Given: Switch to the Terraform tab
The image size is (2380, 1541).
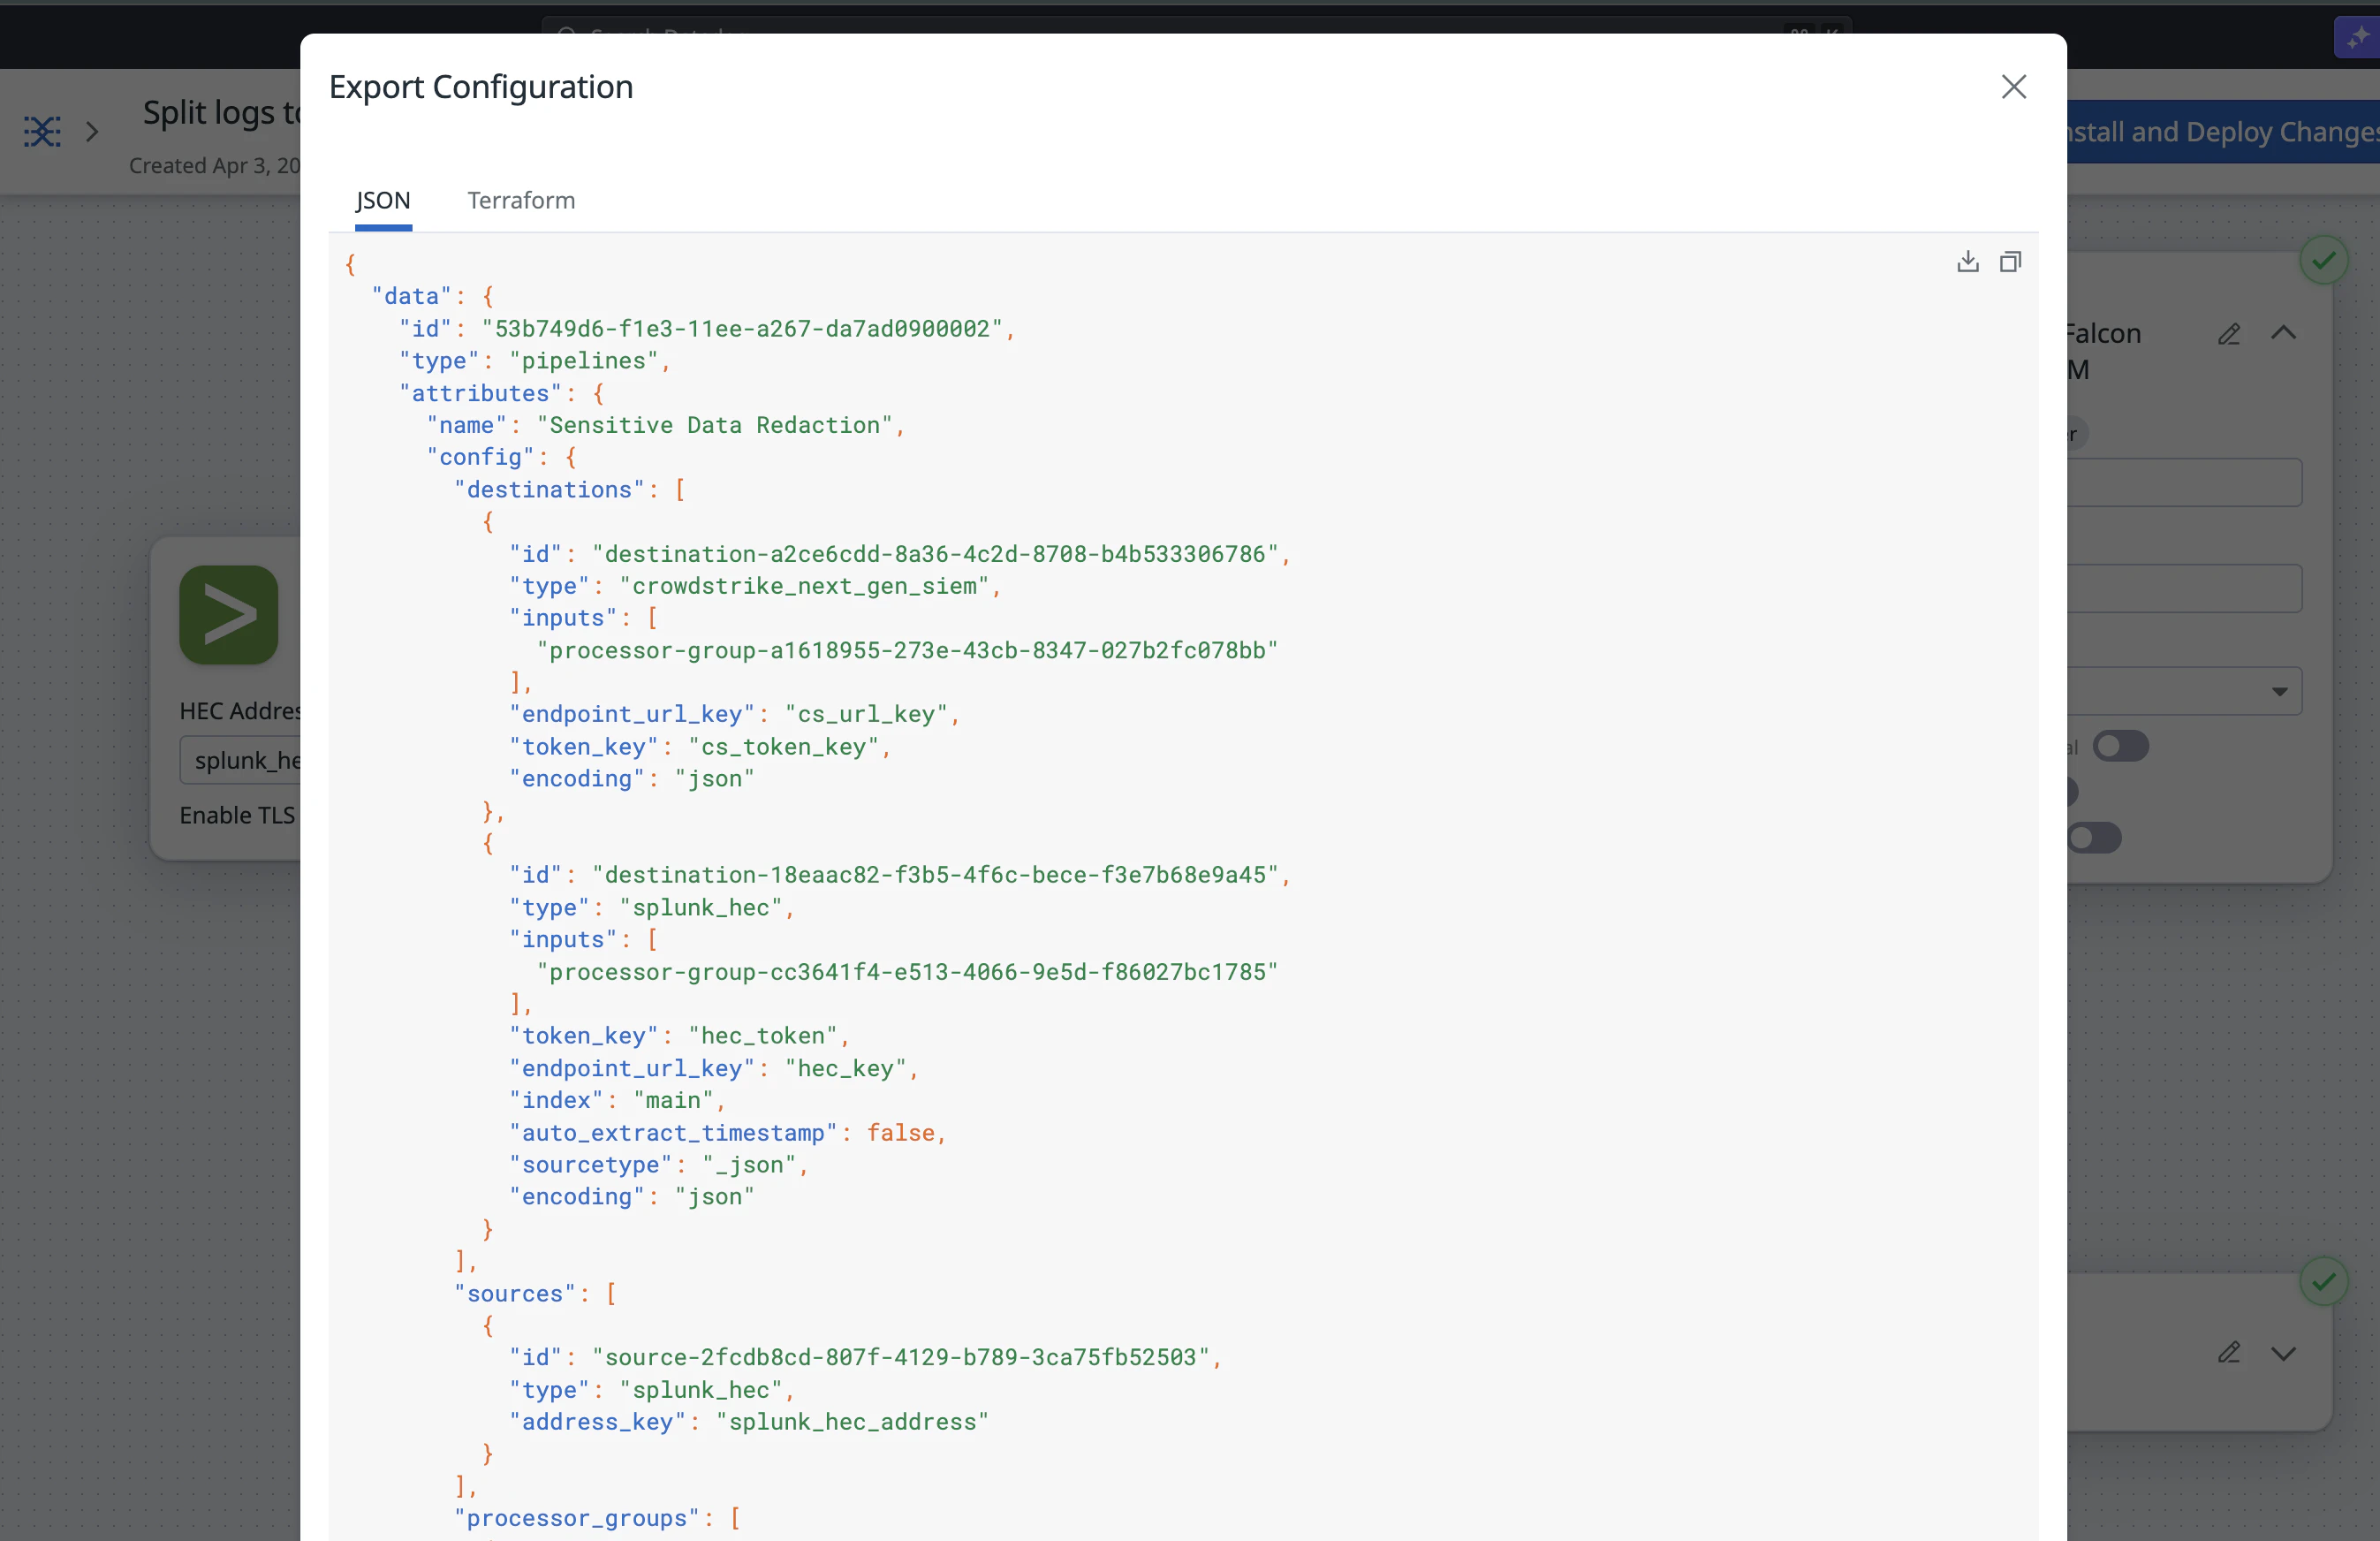Looking at the screenshot, I should pyautogui.click(x=521, y=200).
